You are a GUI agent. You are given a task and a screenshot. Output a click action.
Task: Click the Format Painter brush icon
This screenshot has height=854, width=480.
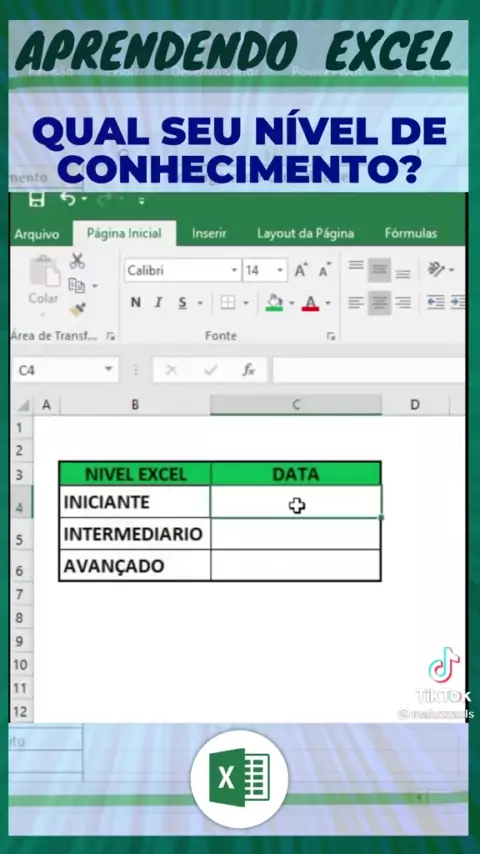[x=77, y=309]
